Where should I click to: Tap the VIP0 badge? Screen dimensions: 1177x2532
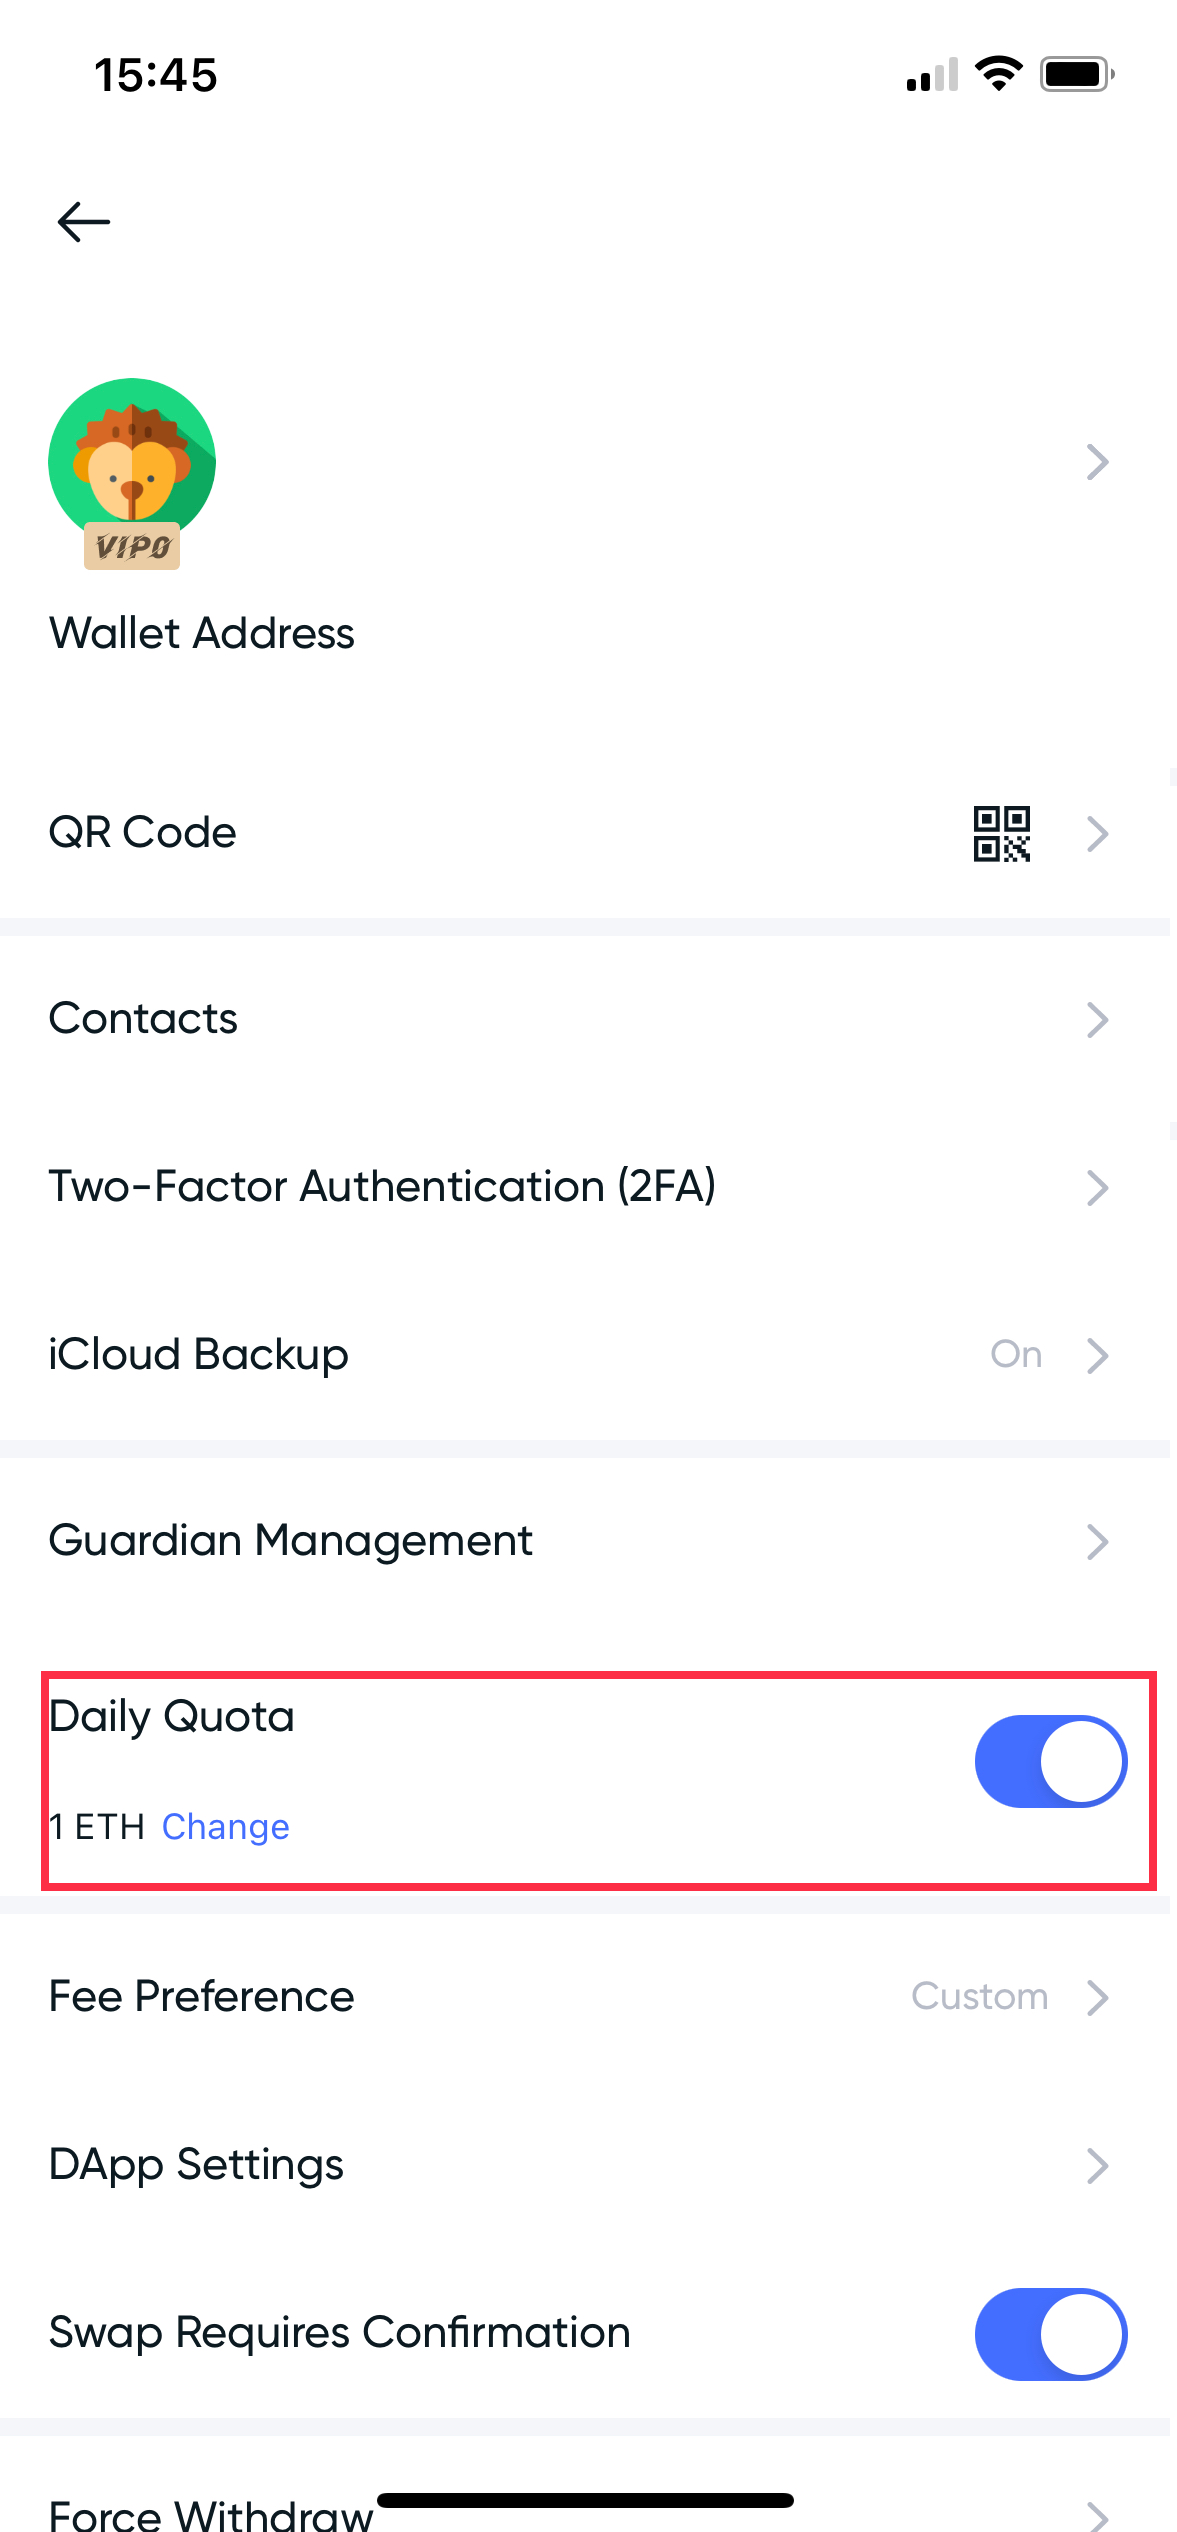click(132, 547)
